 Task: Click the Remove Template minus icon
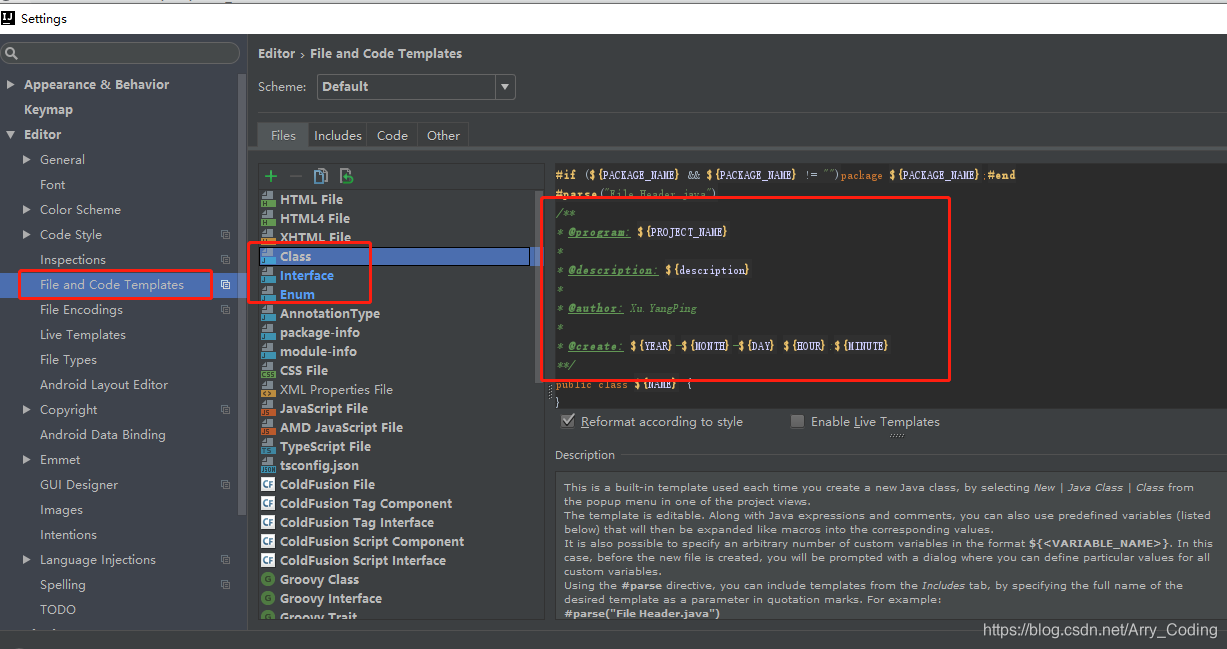pyautogui.click(x=295, y=176)
